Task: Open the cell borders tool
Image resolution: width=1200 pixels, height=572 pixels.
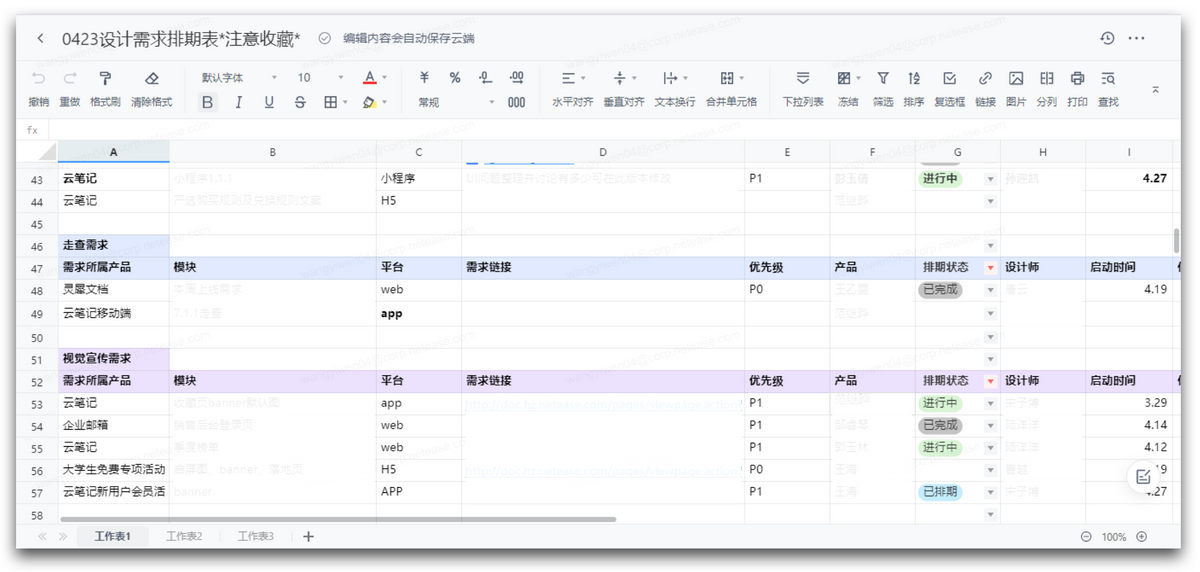Action: coord(331,102)
